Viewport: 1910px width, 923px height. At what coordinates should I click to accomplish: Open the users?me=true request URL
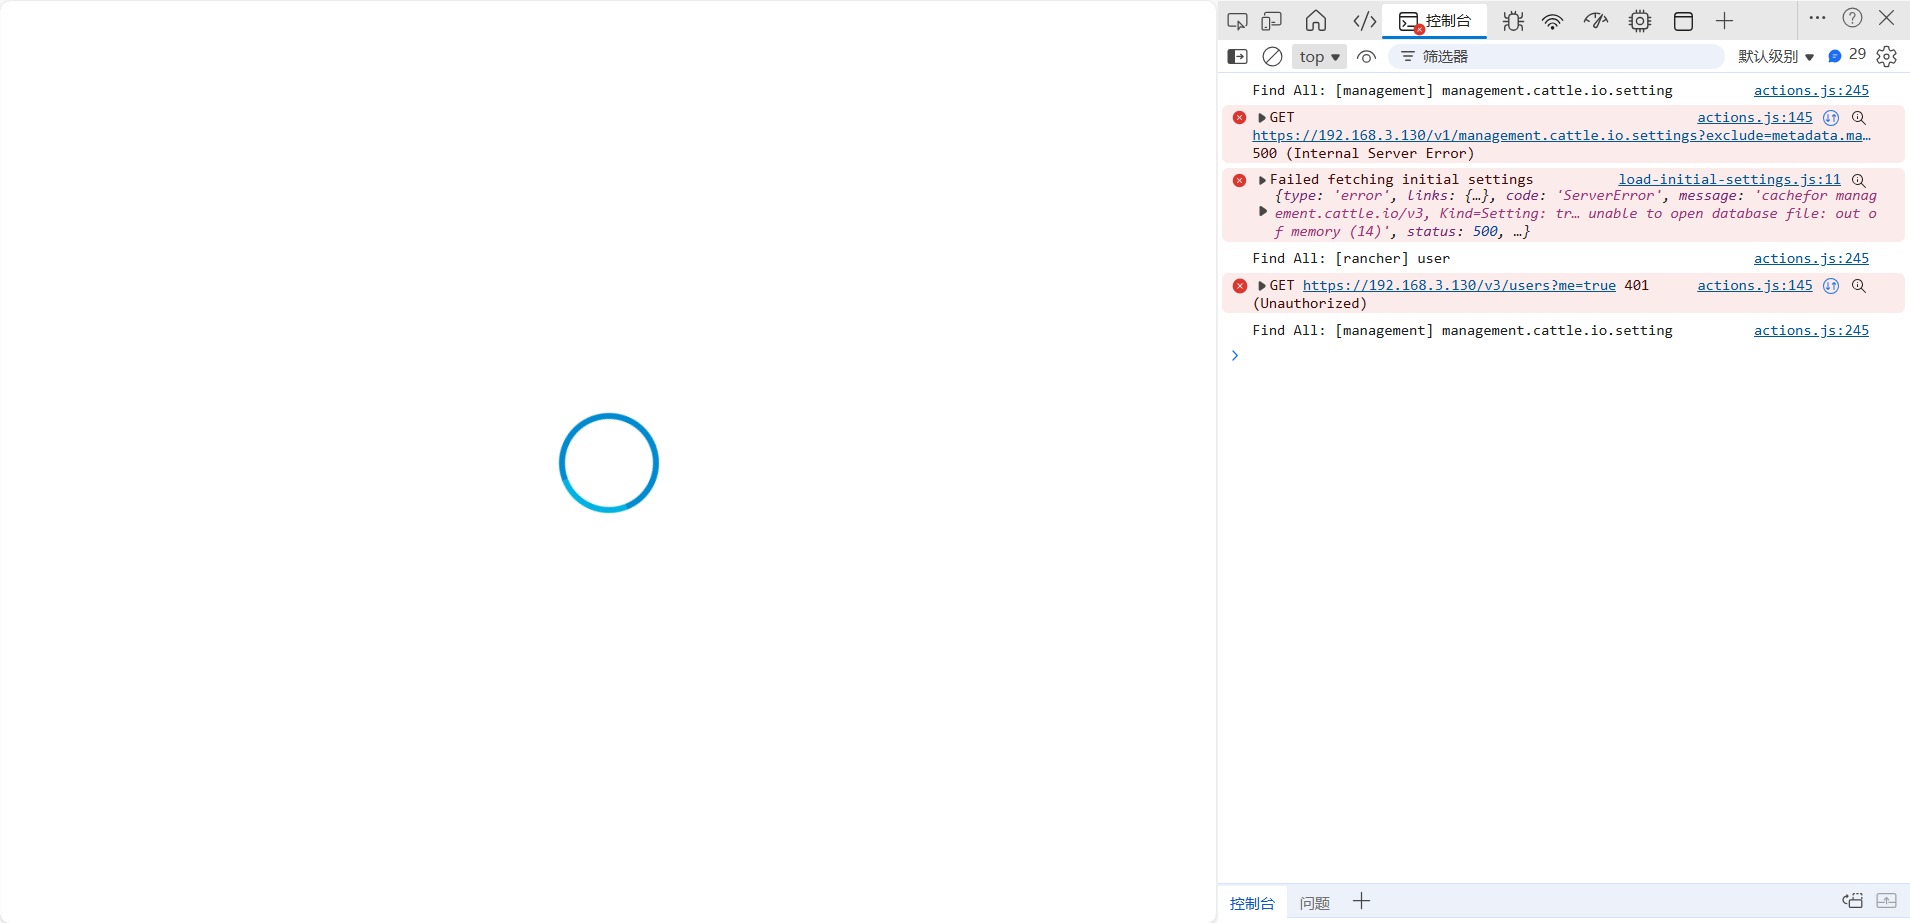coord(1458,286)
